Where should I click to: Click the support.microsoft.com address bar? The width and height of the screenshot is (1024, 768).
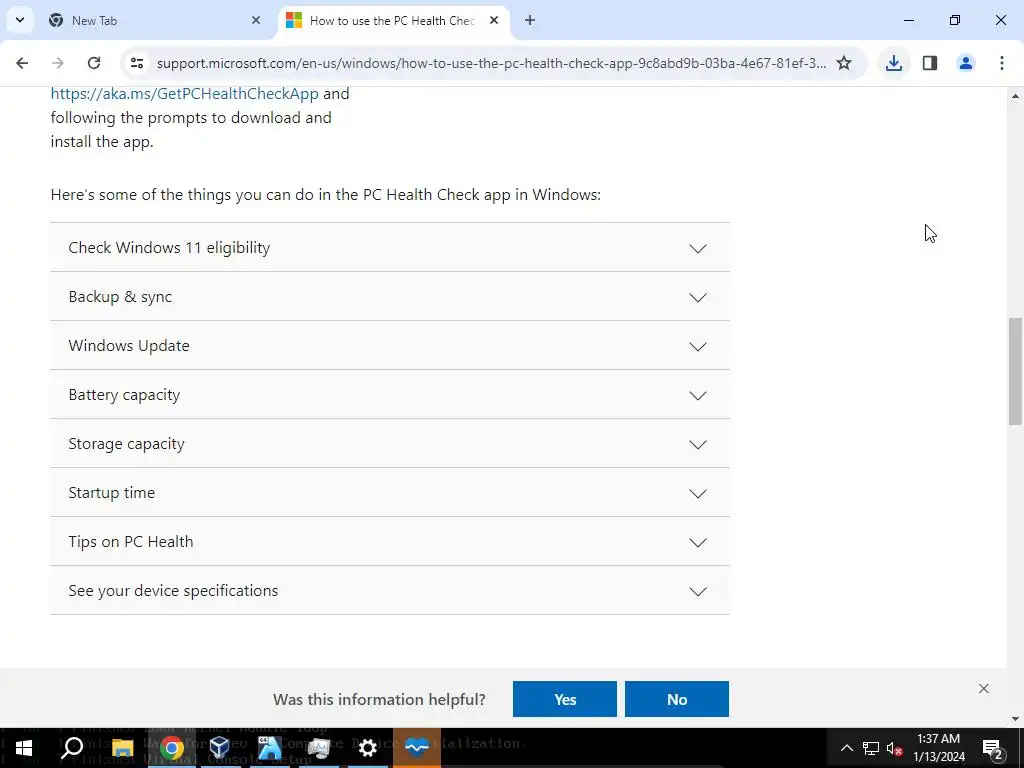point(491,63)
